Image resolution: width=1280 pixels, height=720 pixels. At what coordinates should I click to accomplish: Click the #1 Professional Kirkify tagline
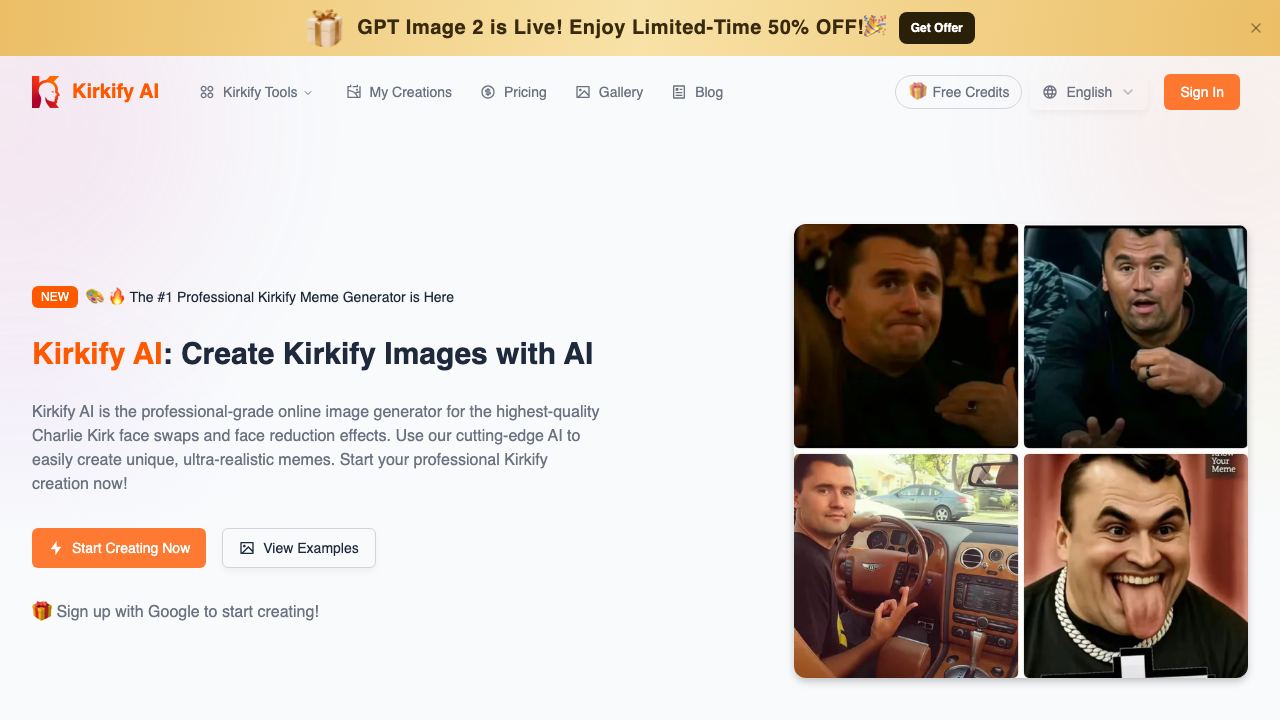click(292, 297)
